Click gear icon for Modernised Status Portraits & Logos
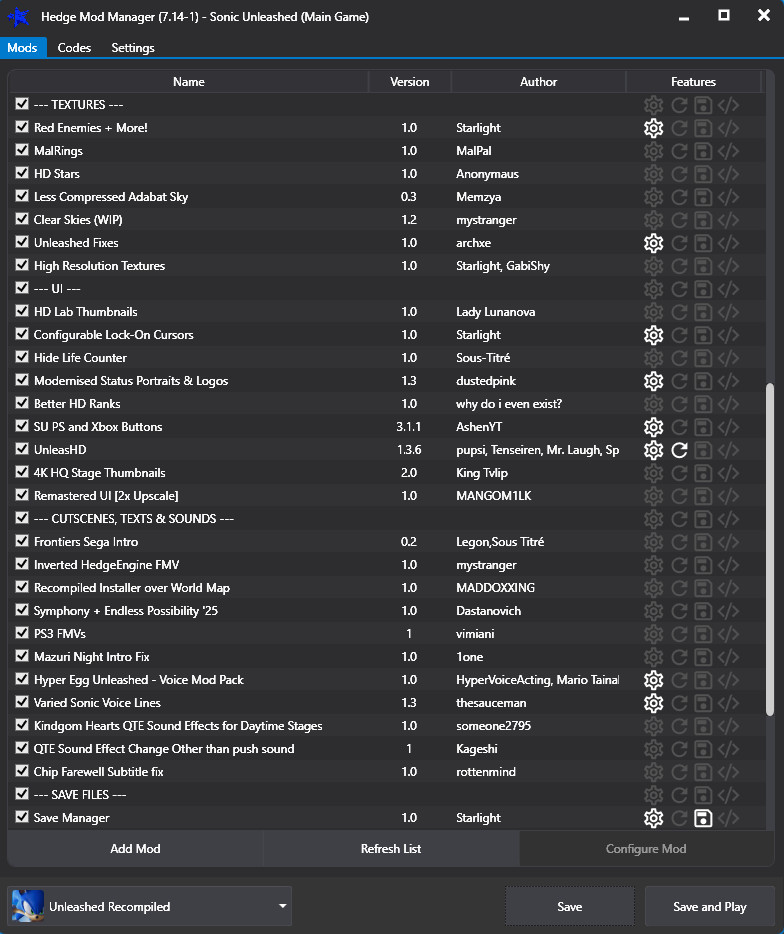Image resolution: width=784 pixels, height=934 pixels. 653,381
